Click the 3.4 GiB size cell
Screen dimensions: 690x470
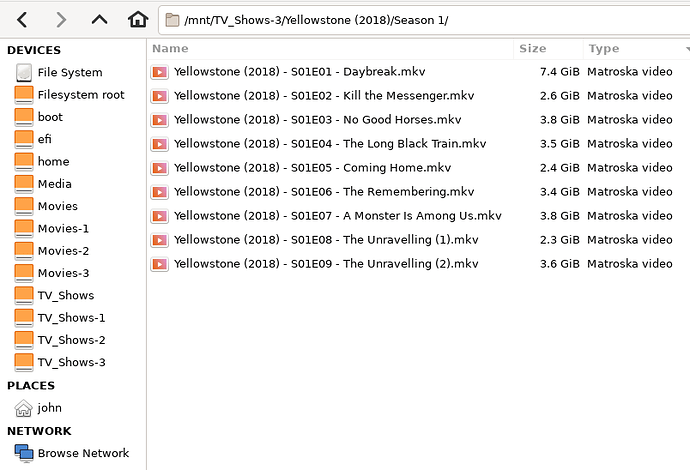click(560, 192)
